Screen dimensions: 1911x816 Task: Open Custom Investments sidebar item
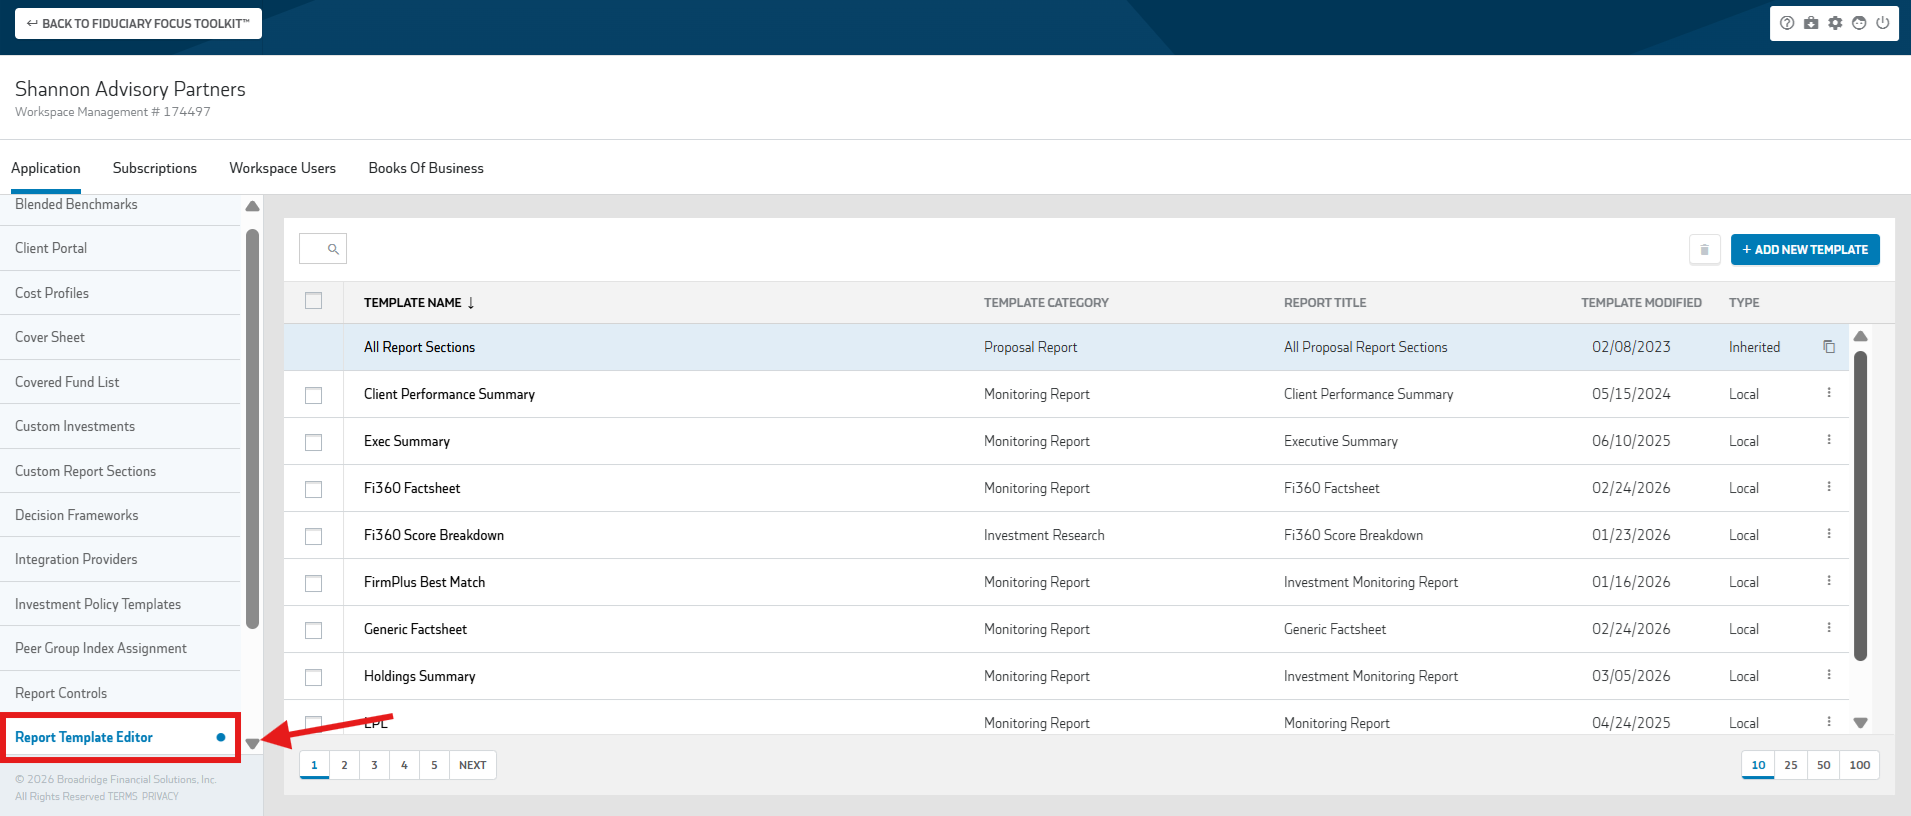(x=120, y=426)
